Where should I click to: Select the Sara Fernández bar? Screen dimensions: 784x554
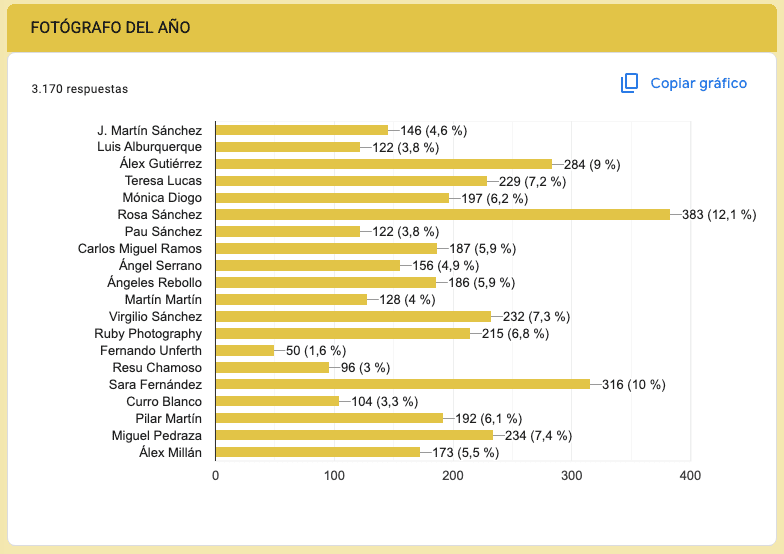(402, 385)
